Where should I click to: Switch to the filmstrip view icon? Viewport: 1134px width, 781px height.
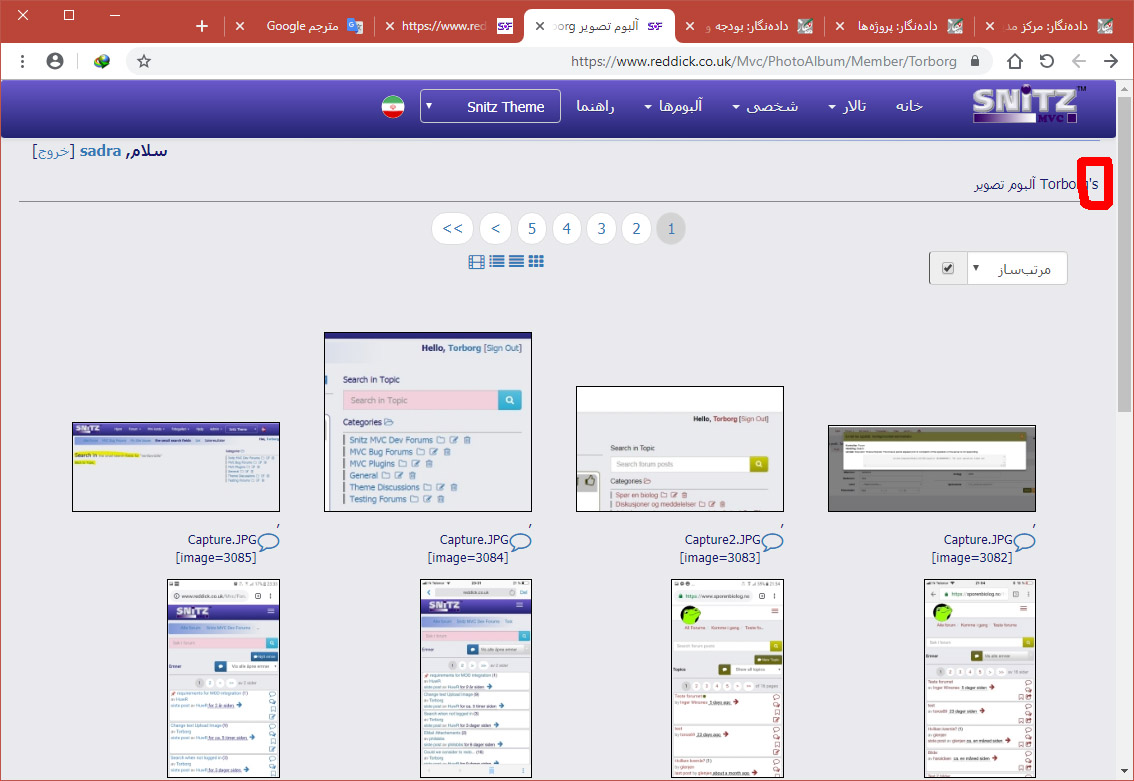pos(476,261)
